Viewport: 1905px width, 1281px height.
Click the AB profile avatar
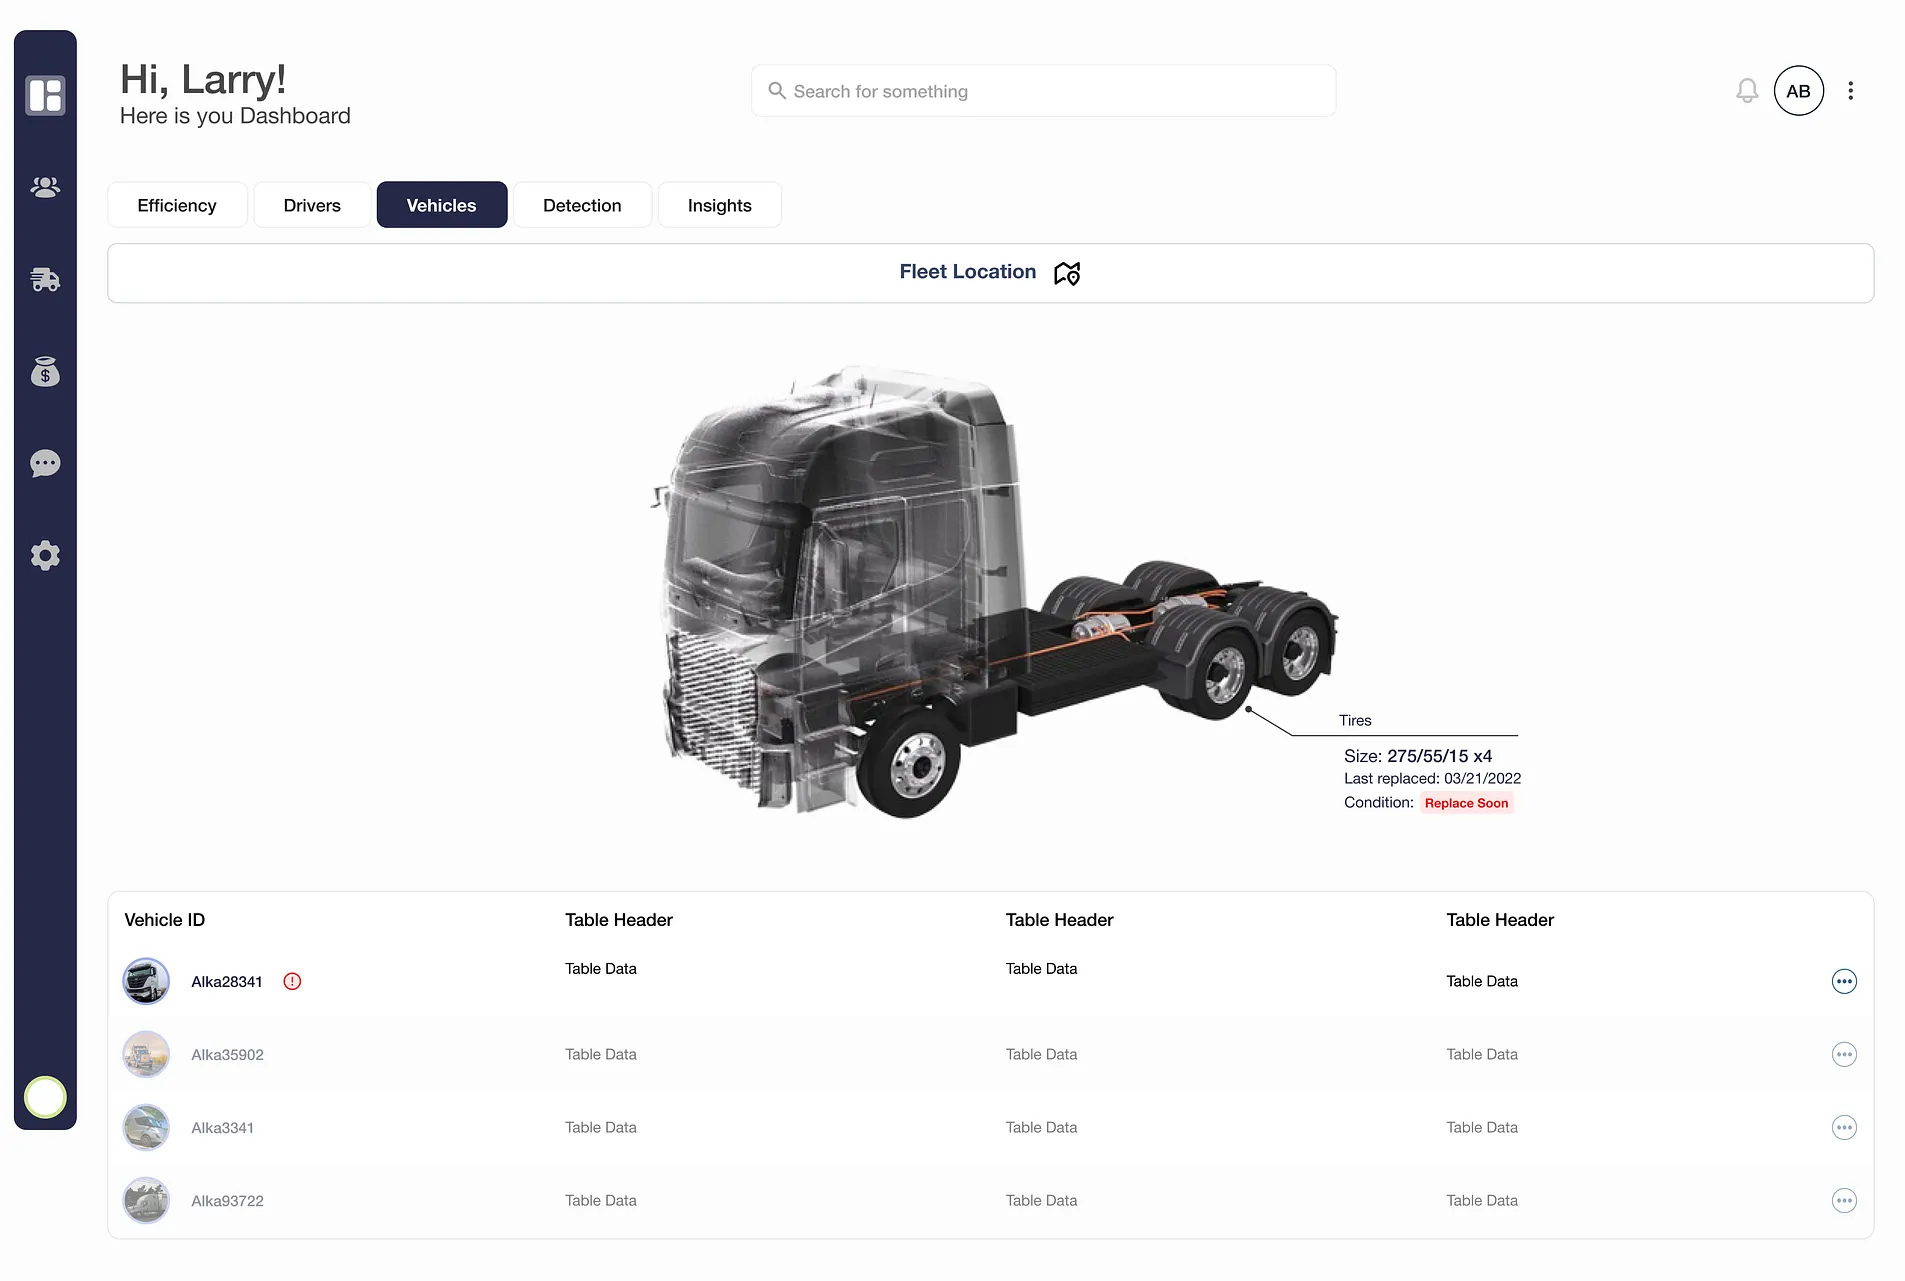(1798, 91)
